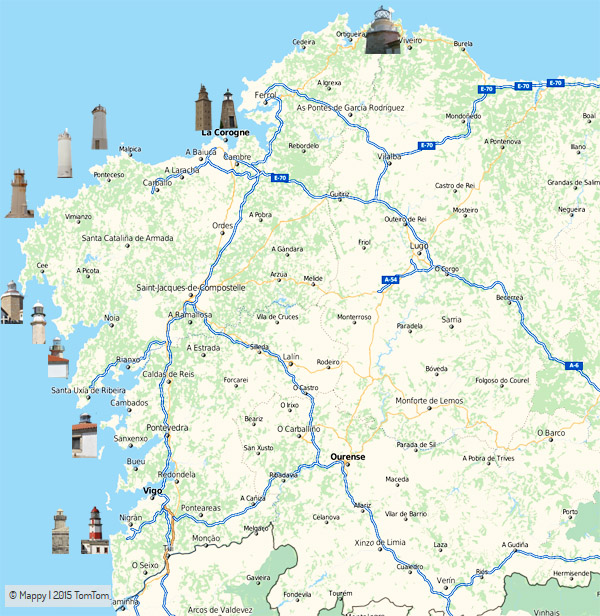600x616 pixels.
Task: Click the Monção label
Action: coord(206,538)
